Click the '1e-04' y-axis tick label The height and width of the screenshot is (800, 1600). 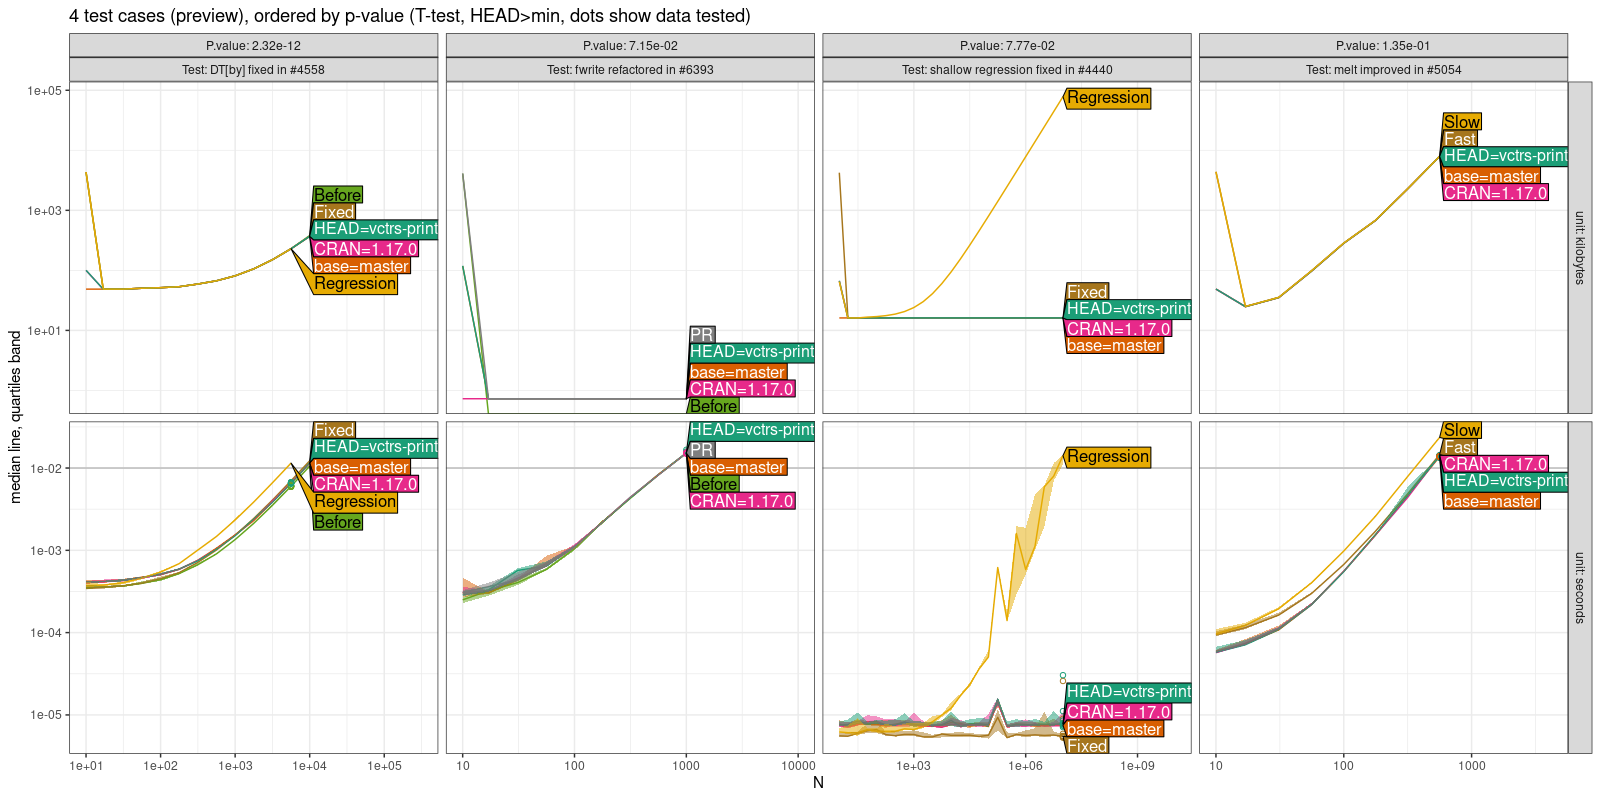coord(46,633)
